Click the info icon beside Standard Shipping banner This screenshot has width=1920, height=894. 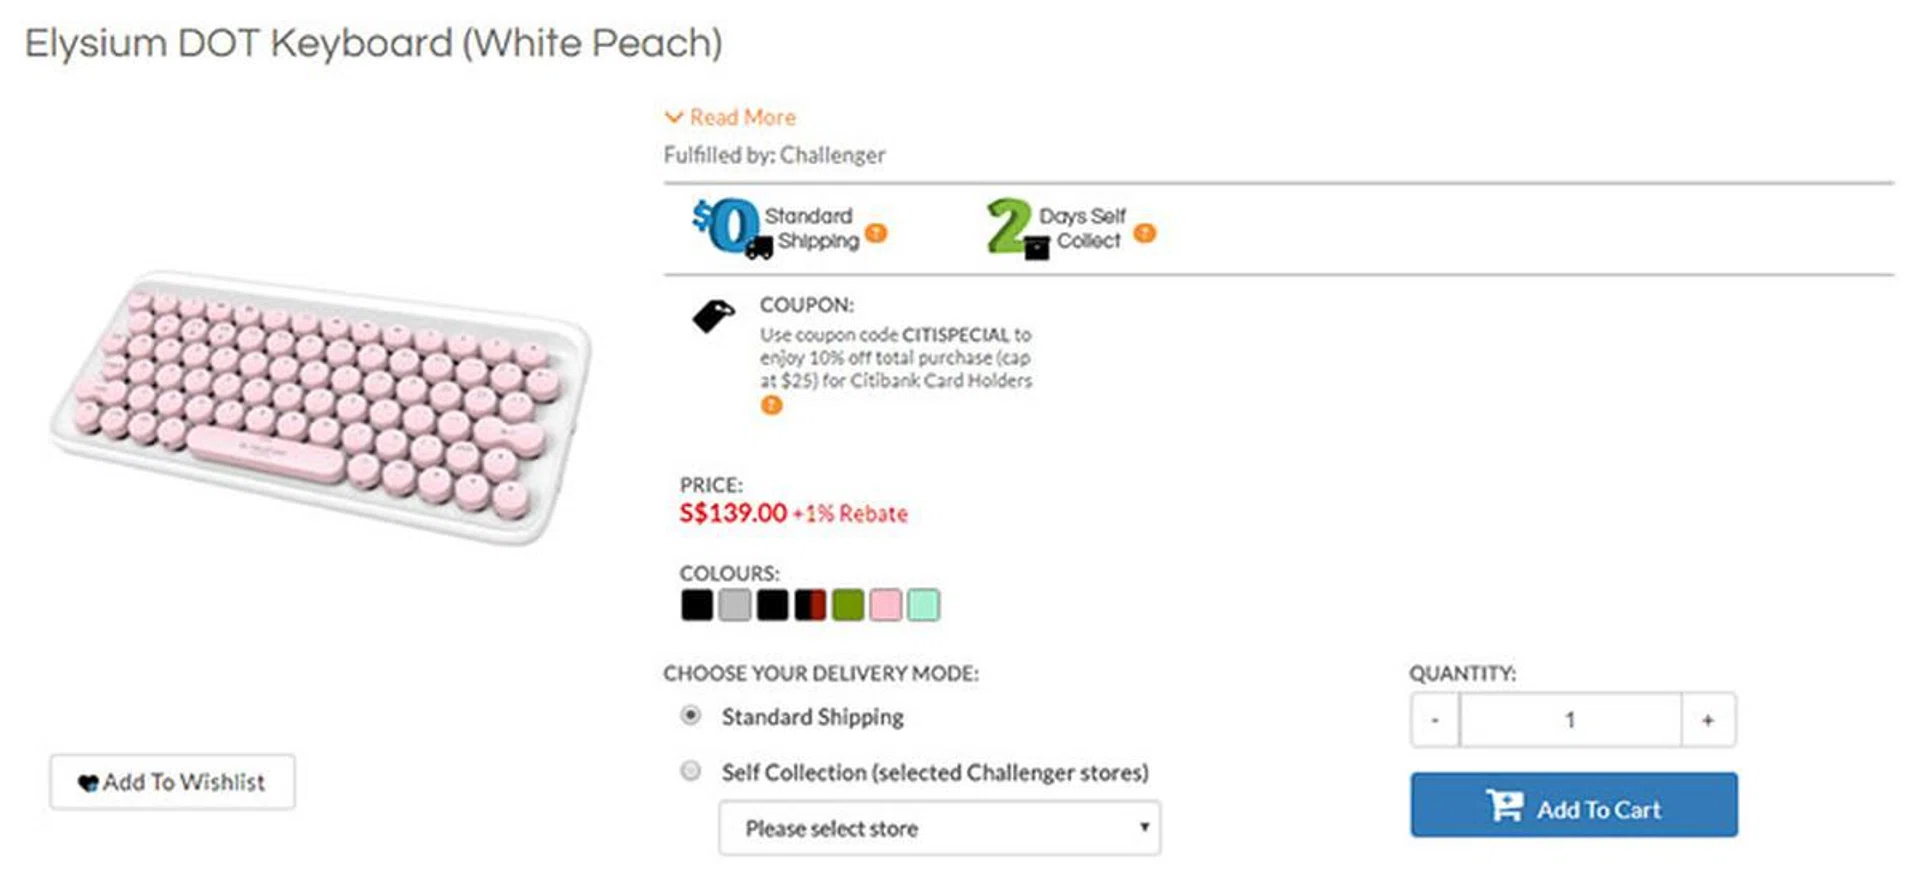tap(876, 233)
